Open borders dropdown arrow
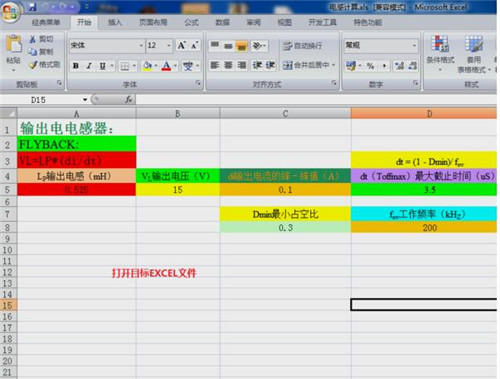Image resolution: width=500 pixels, height=379 pixels. point(134,66)
